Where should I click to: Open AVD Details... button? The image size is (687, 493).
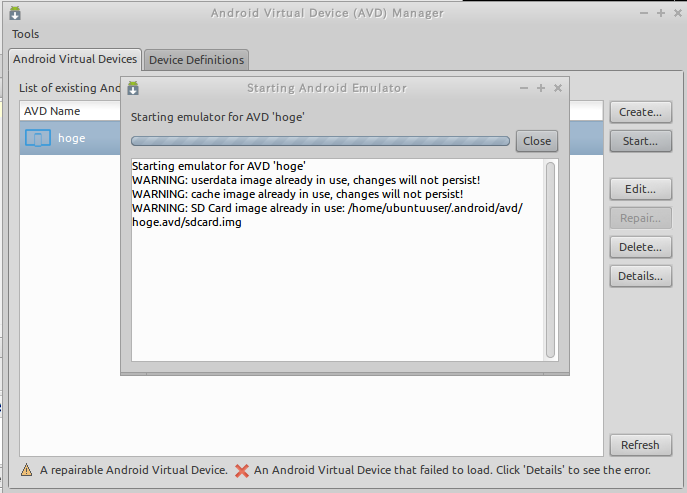pos(640,276)
